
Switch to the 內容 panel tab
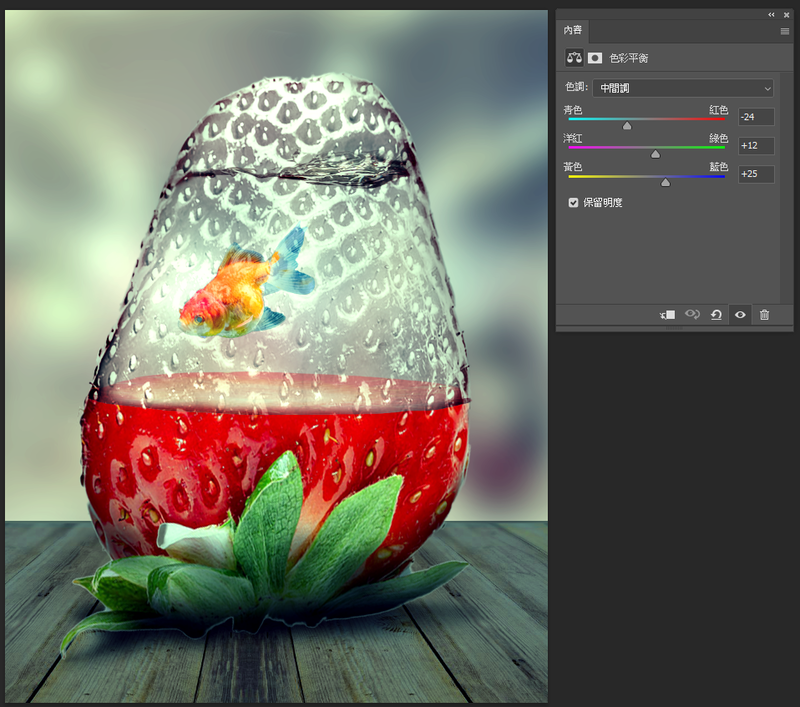(572, 31)
